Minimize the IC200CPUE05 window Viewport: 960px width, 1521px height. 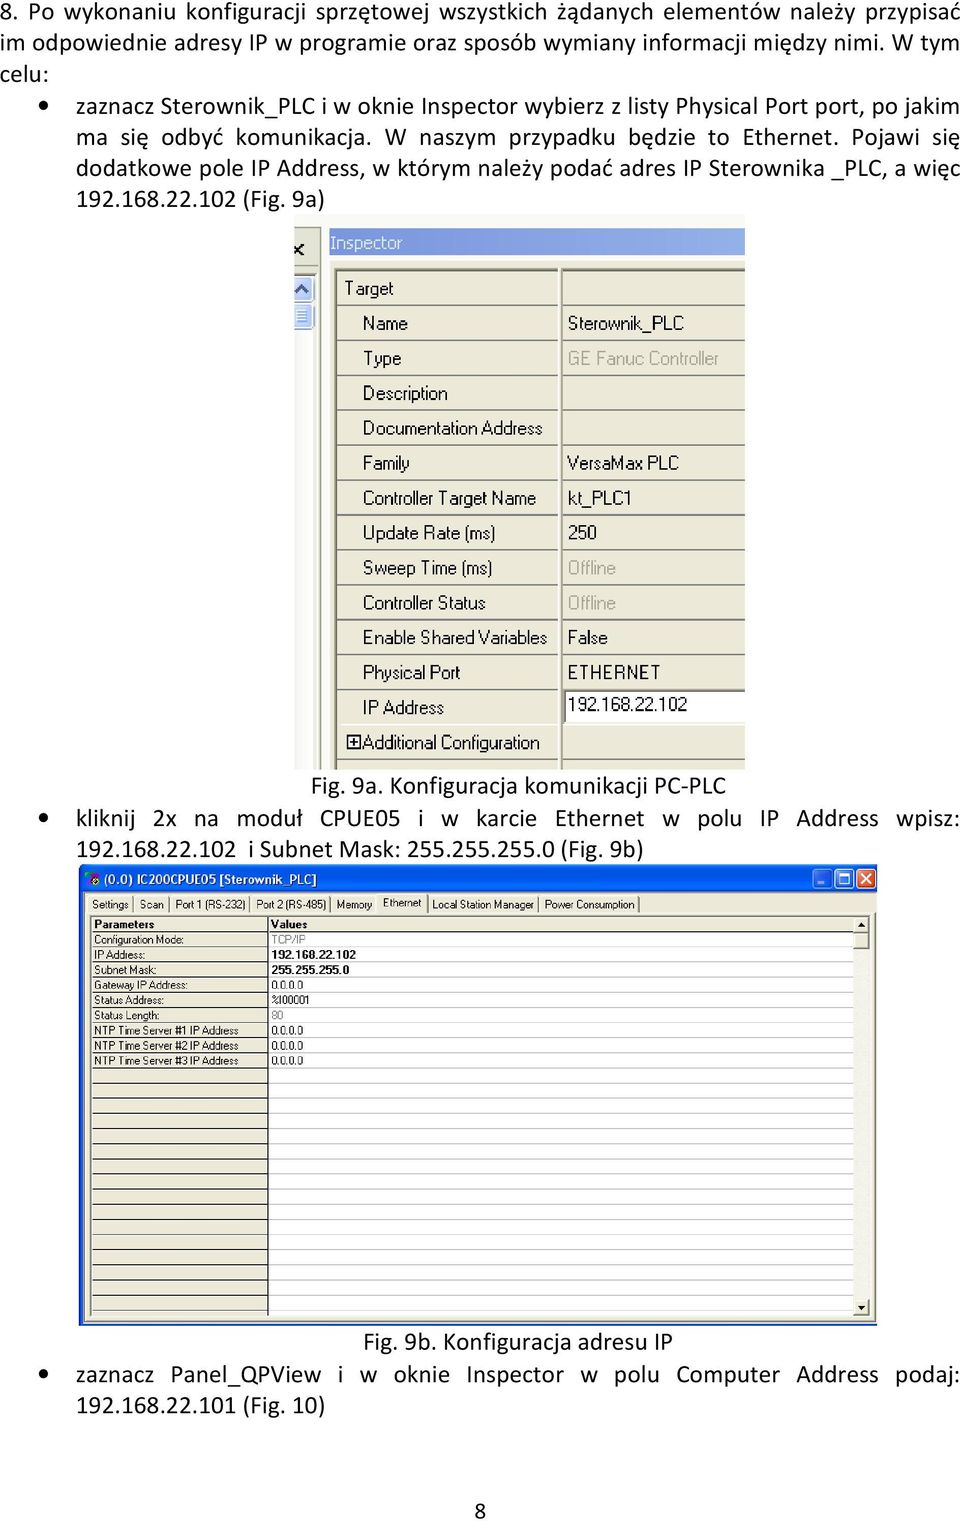pyautogui.click(x=822, y=879)
